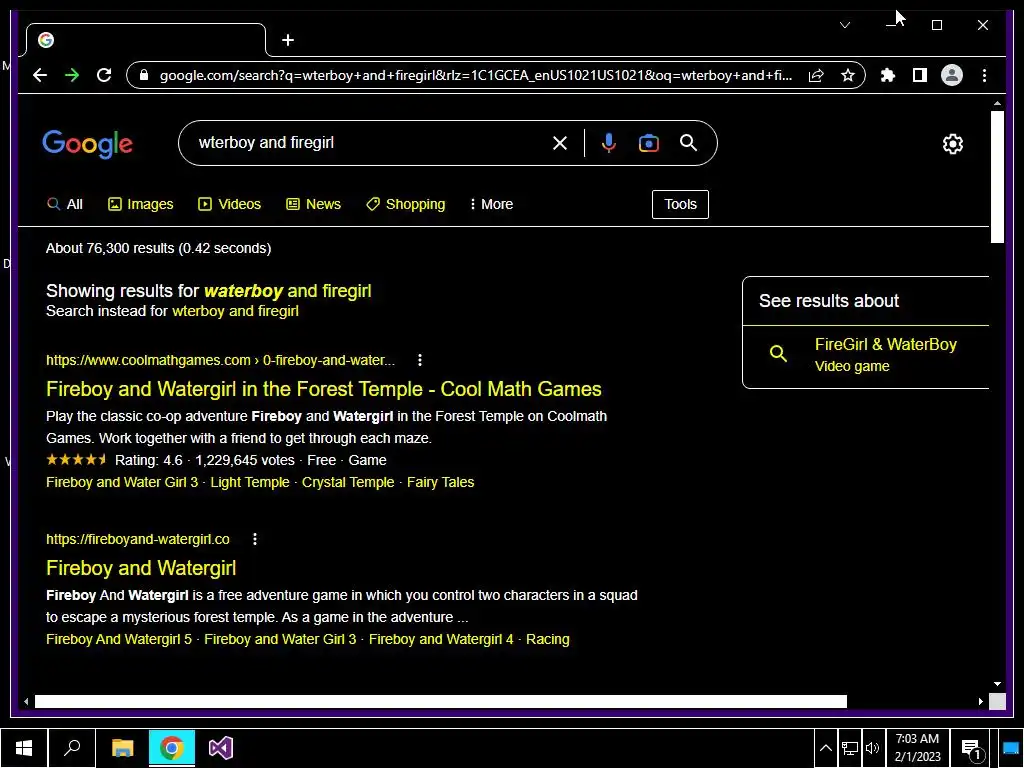This screenshot has width=1024, height=768.
Task: Switch to News results
Action: point(313,204)
